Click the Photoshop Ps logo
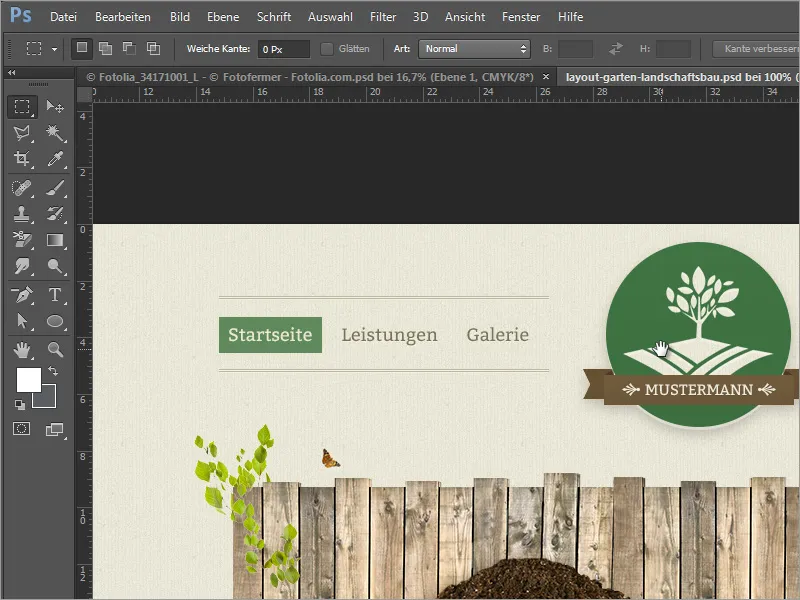 pos(21,15)
